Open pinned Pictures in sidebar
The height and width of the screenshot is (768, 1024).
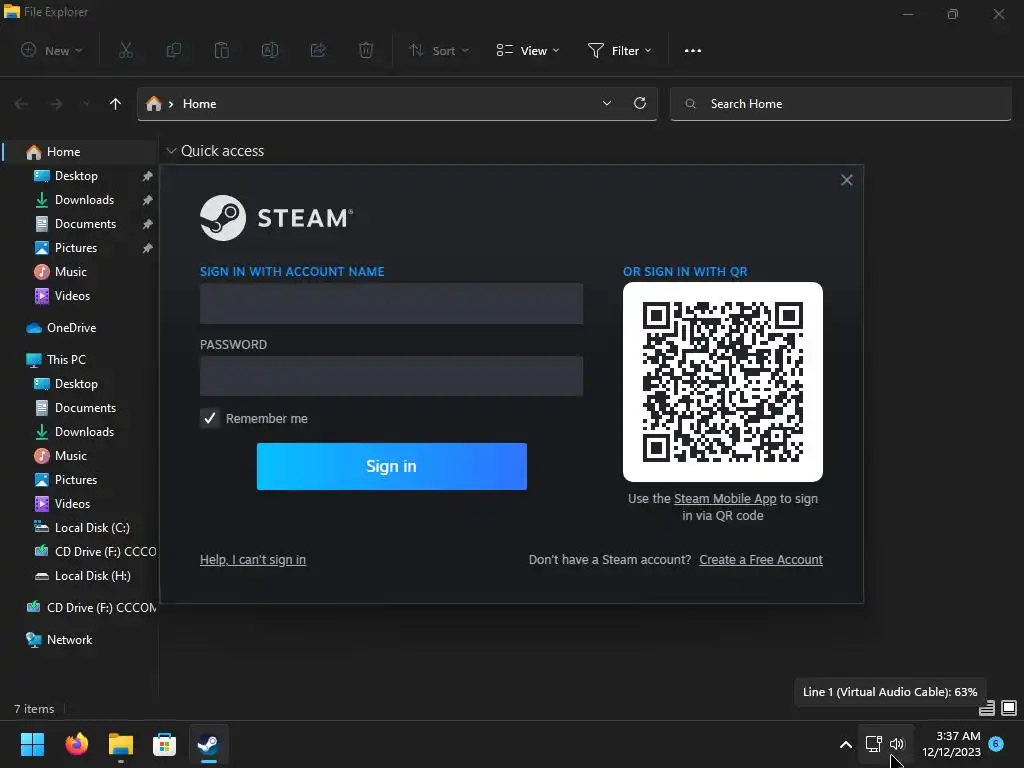pos(76,248)
